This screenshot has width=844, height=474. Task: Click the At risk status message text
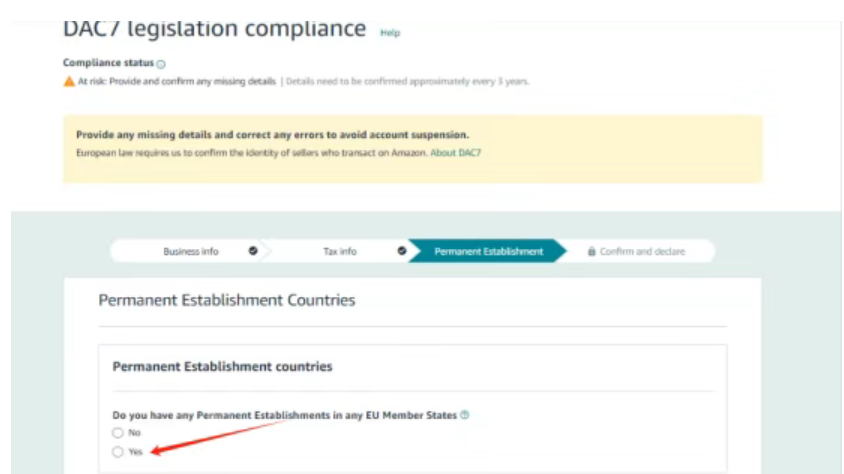coord(176,81)
